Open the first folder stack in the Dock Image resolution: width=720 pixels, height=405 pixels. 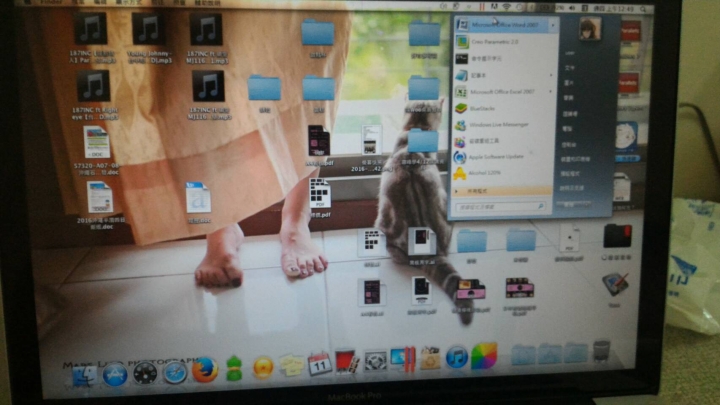tap(523, 355)
